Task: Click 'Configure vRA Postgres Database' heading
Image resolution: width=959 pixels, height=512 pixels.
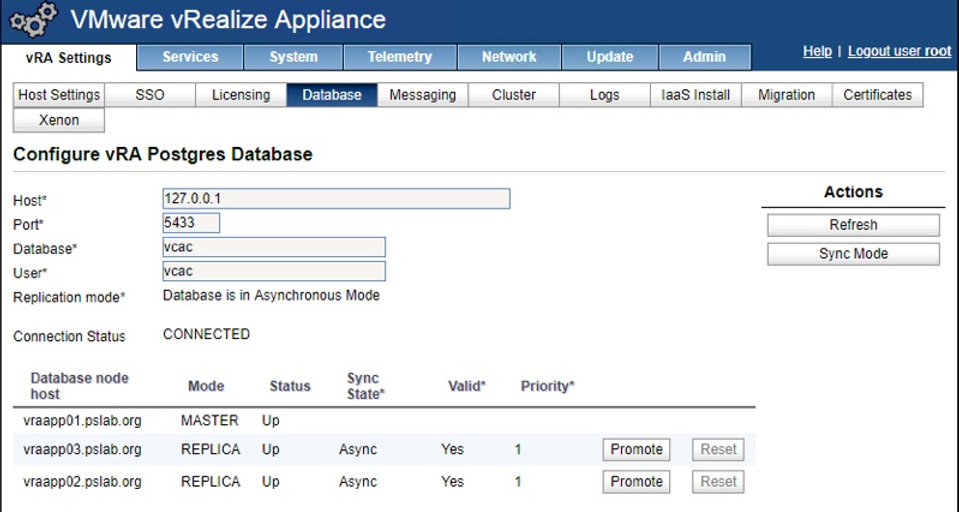Action: click(163, 154)
